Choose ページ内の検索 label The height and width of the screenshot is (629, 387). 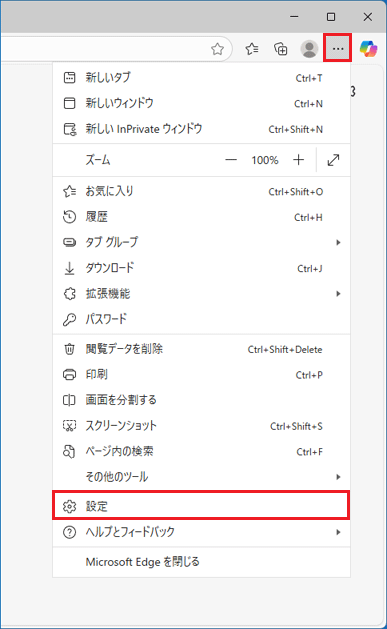[x=120, y=451]
